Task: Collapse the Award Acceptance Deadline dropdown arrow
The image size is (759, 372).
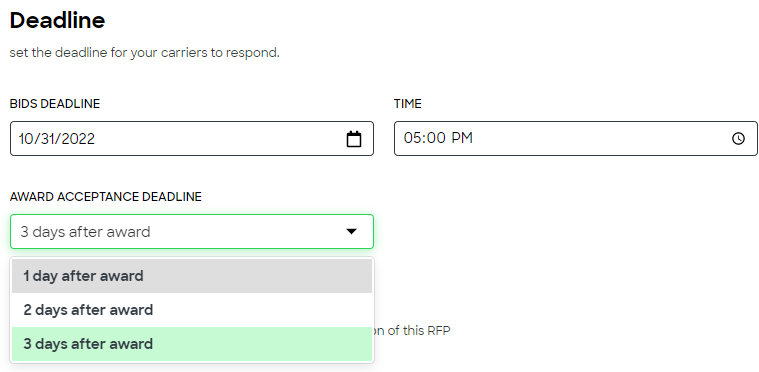Action: pos(351,232)
